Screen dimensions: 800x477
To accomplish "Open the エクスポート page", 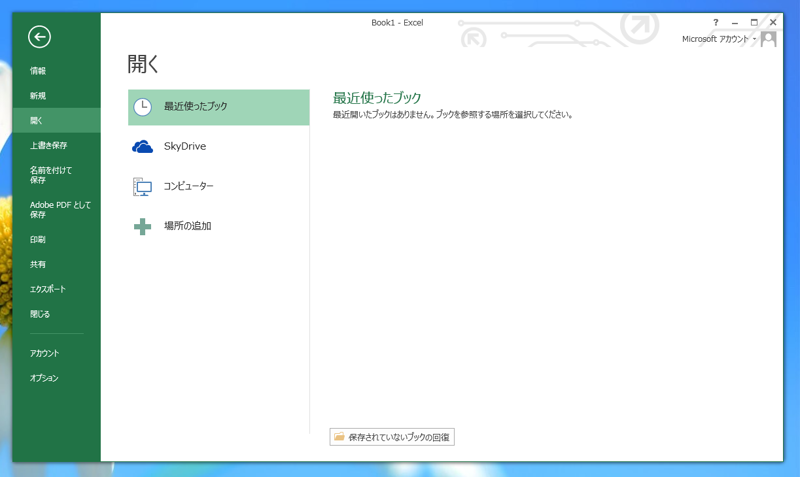I will (x=57, y=289).
